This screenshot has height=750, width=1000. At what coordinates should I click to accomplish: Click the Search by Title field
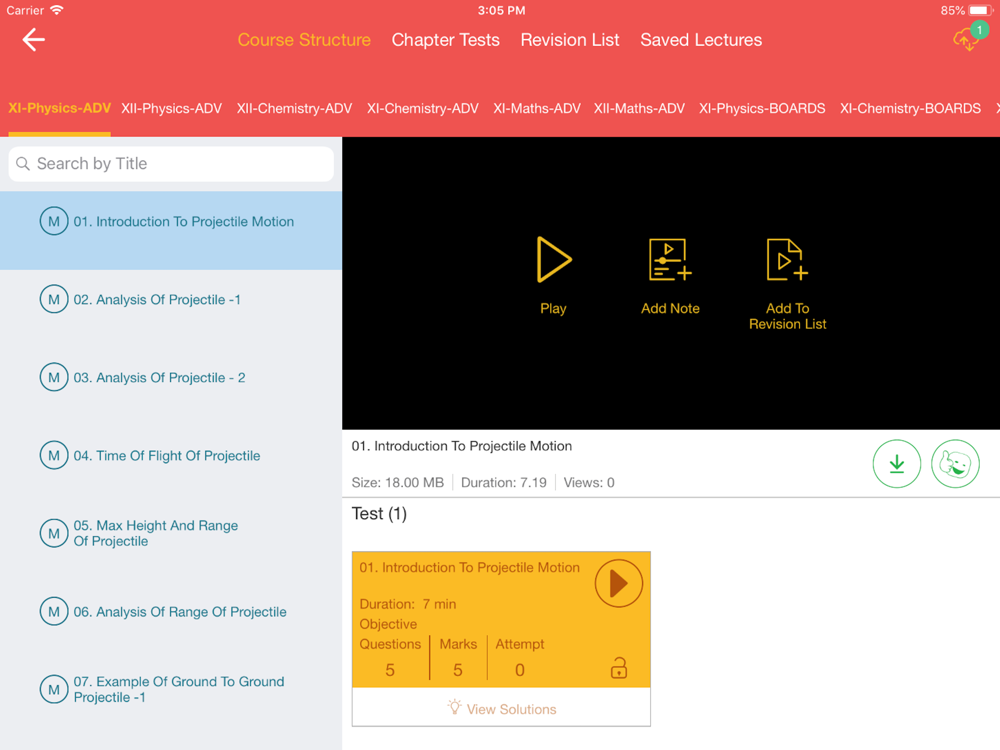(x=171, y=164)
